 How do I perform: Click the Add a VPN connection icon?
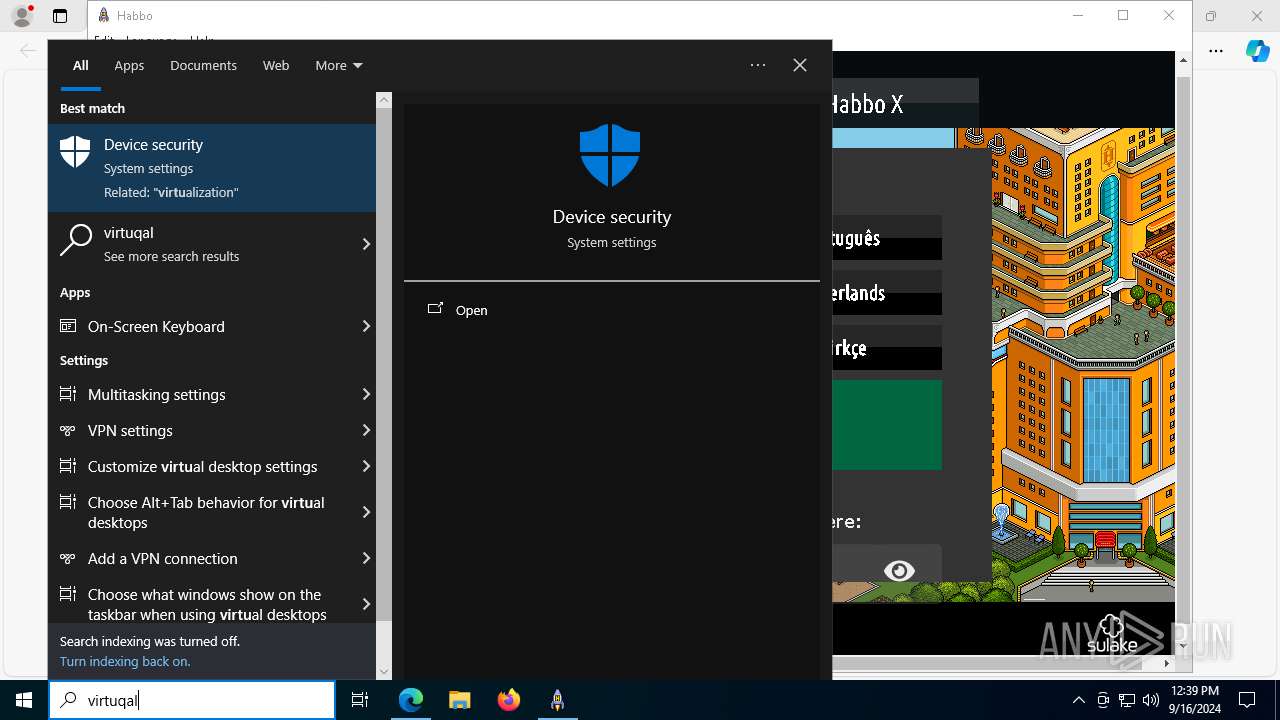coord(68,558)
